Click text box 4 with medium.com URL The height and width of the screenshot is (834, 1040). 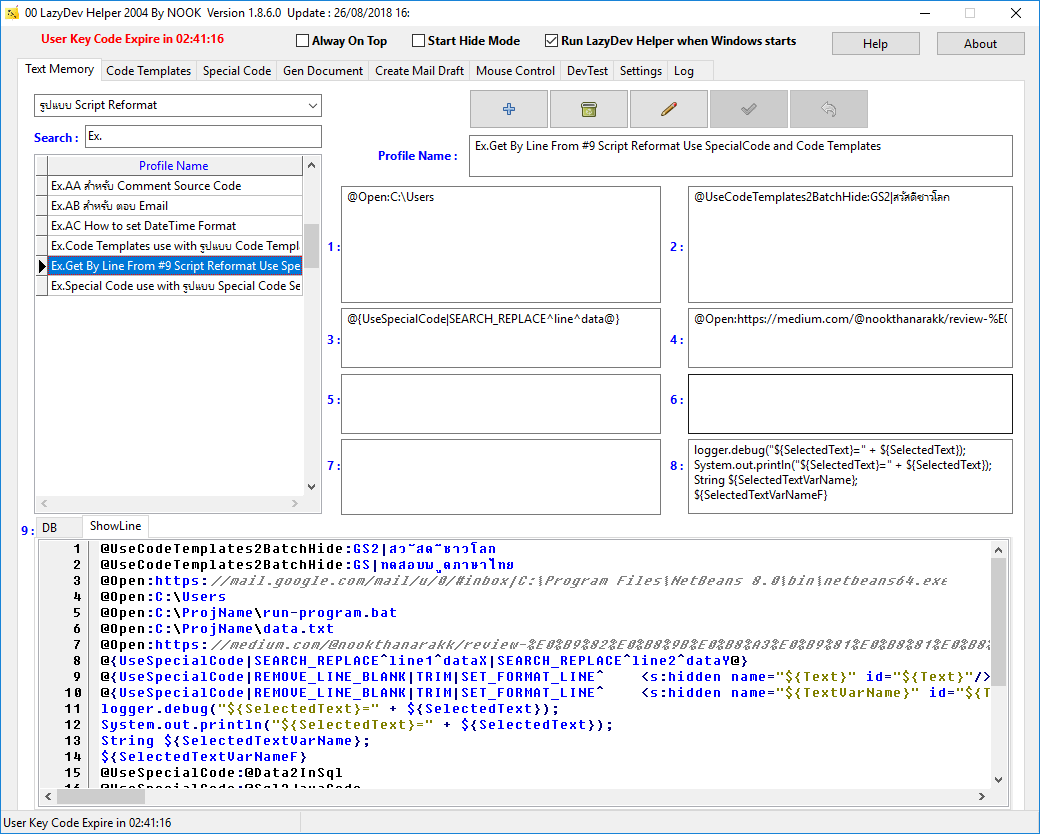850,338
